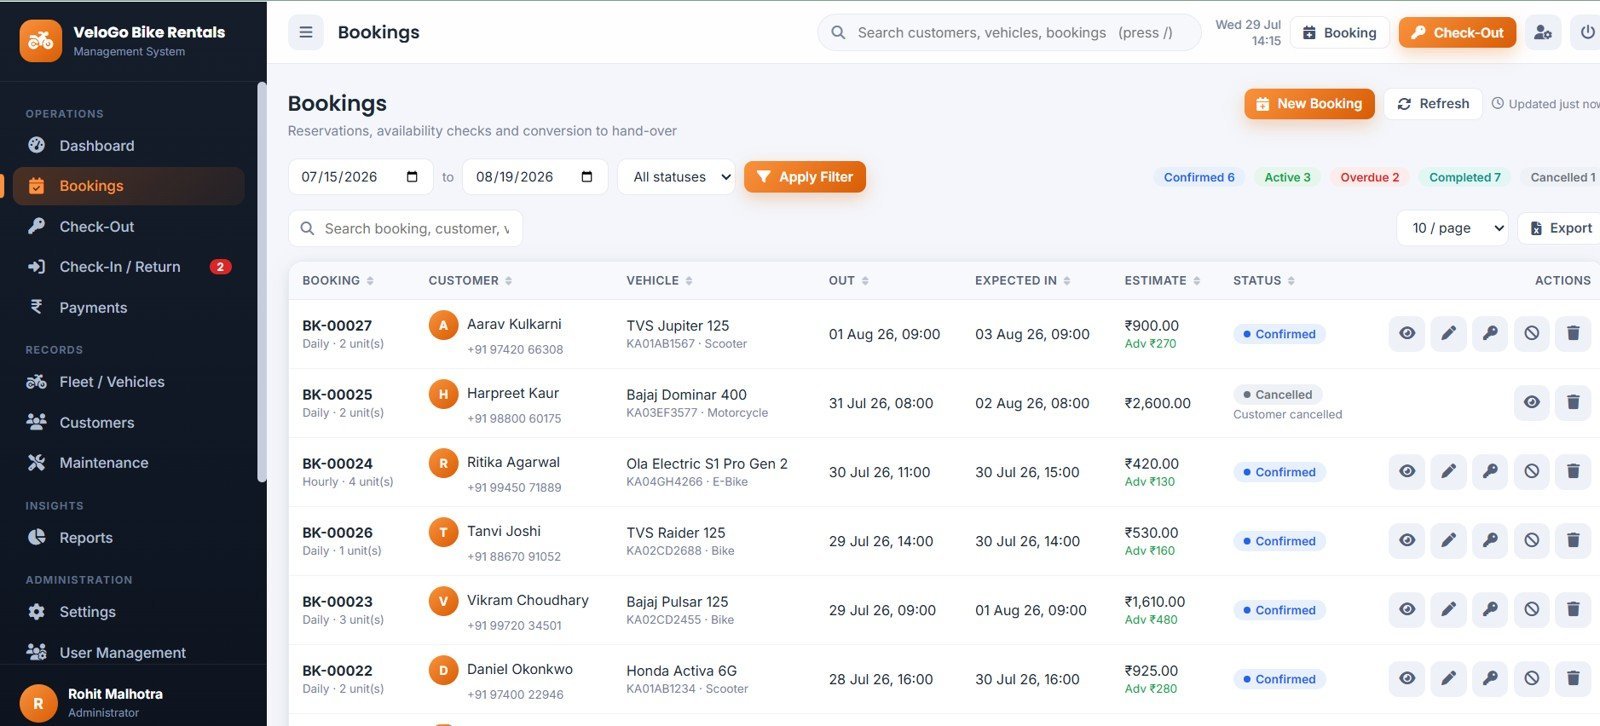Open Dashboard in sidebar
The width and height of the screenshot is (1600, 726).
(x=129, y=145)
